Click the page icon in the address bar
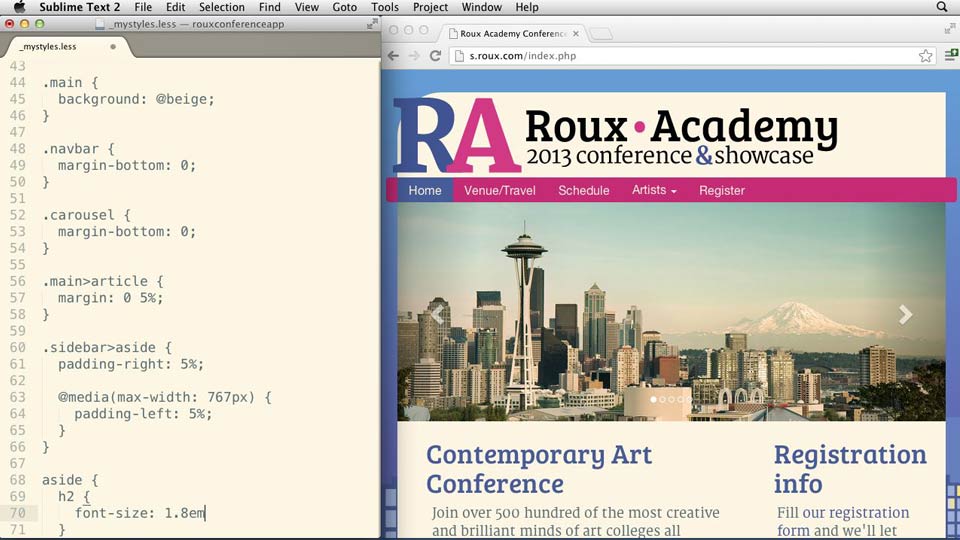Viewport: 960px width, 540px height. coord(459,56)
